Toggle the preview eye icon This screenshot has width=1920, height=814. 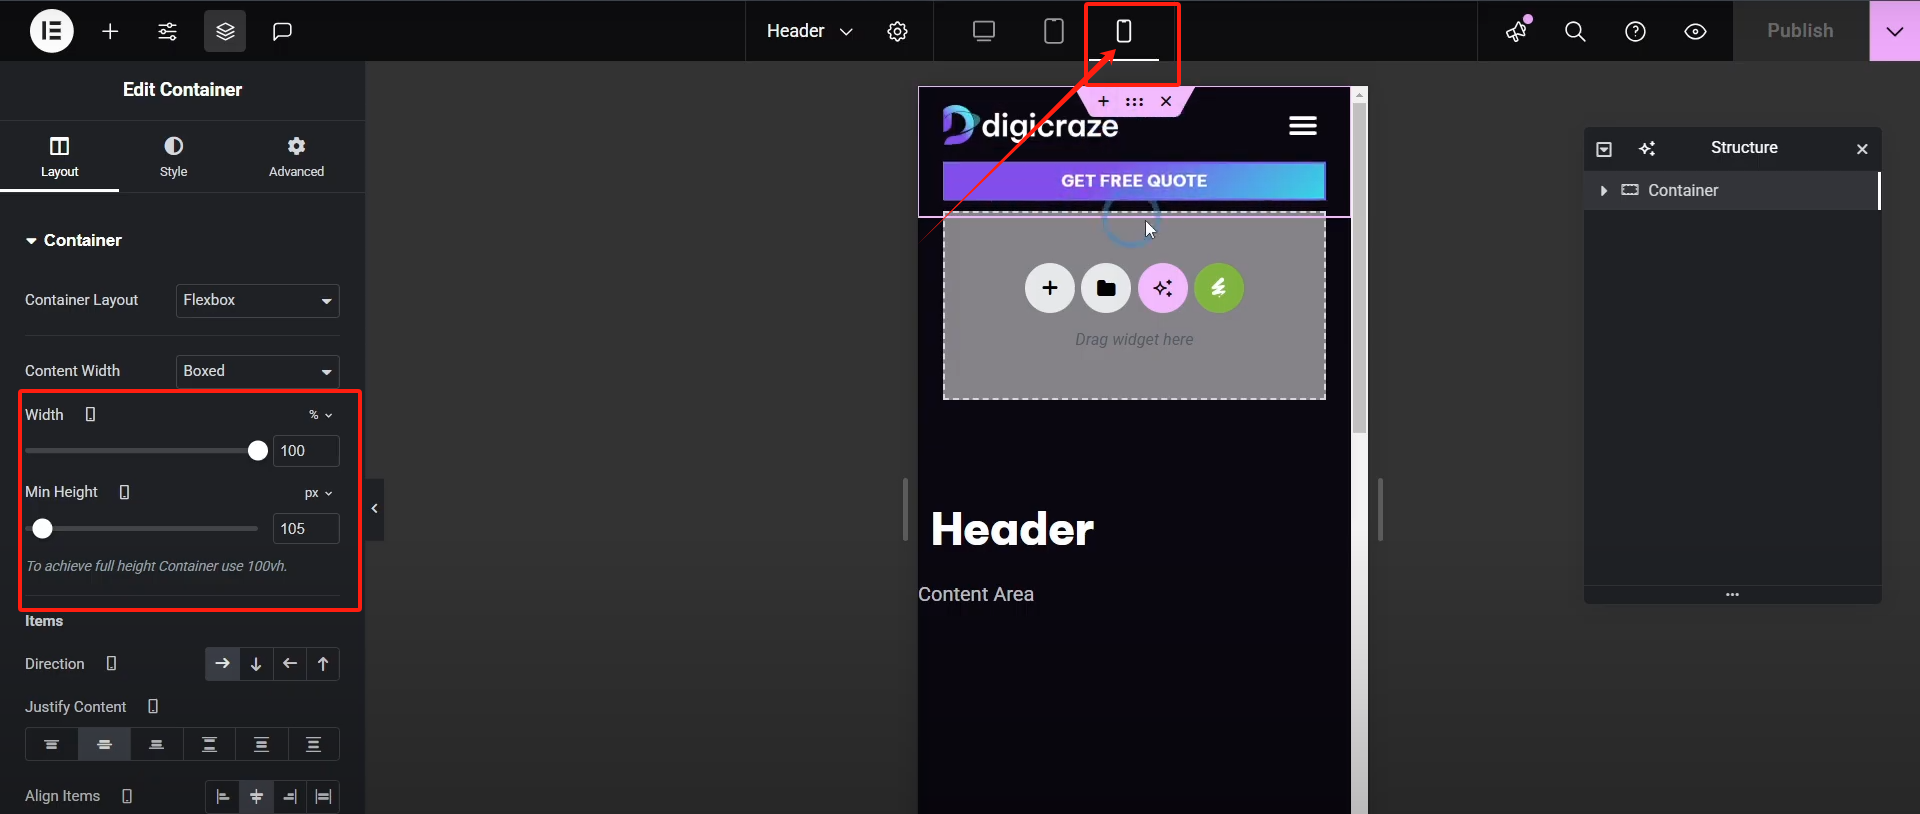(x=1695, y=31)
